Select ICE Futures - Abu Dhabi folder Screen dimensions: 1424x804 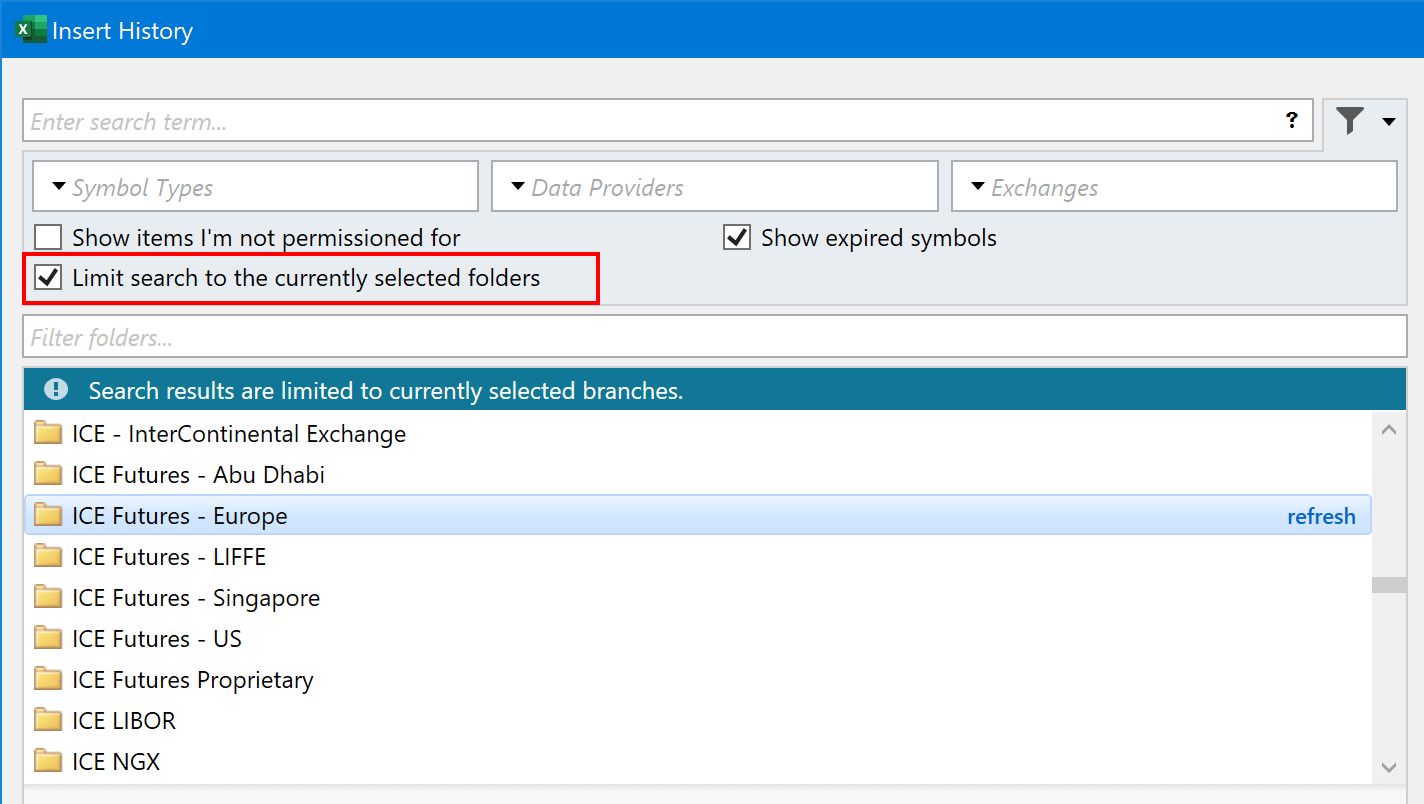pyautogui.click(x=697, y=475)
